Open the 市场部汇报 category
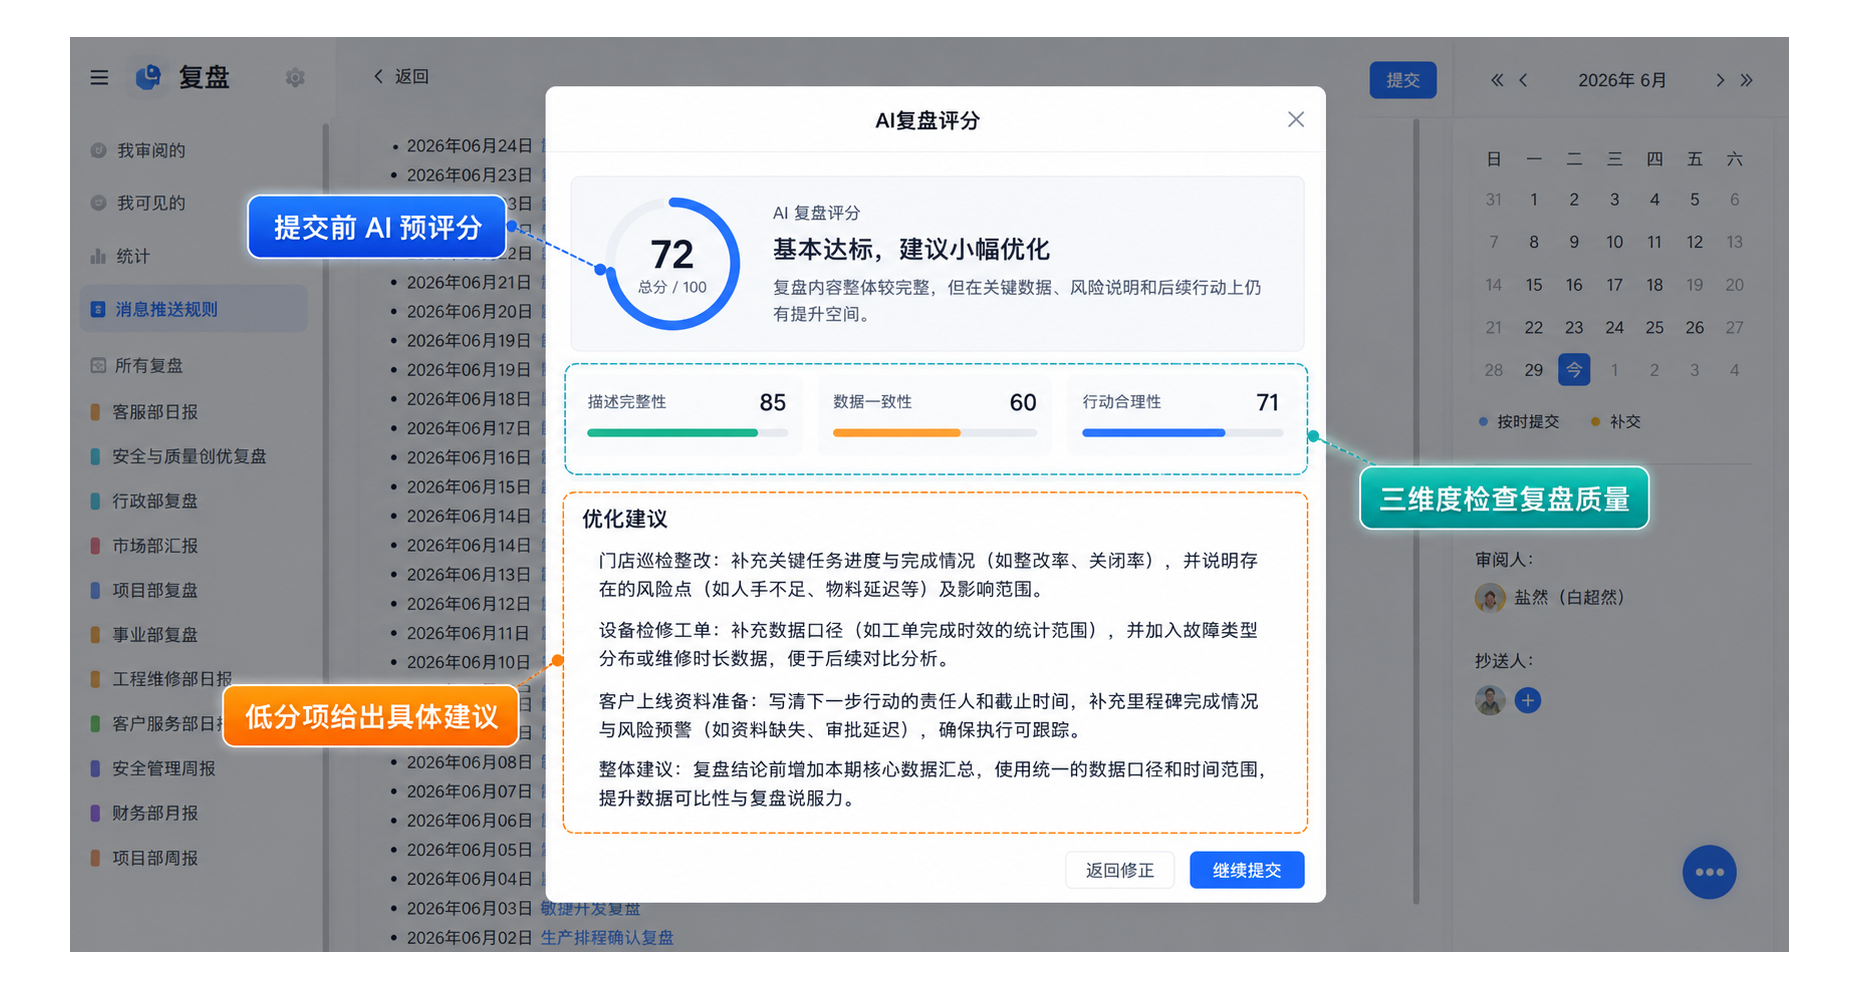 coord(145,545)
